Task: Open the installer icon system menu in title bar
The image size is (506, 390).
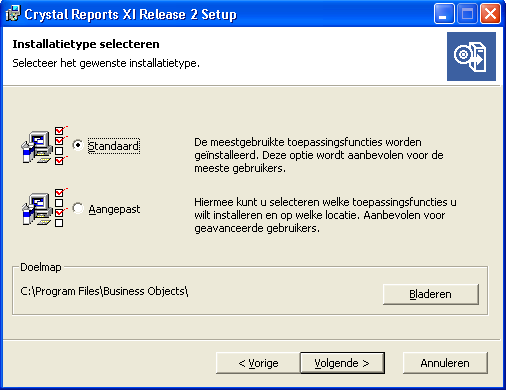Action: [13, 14]
